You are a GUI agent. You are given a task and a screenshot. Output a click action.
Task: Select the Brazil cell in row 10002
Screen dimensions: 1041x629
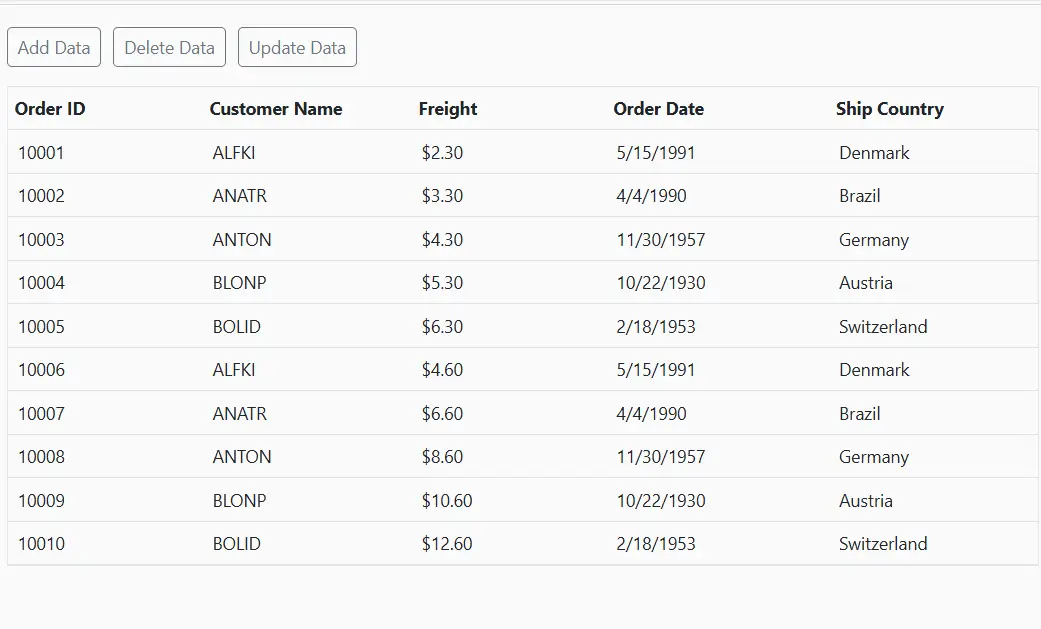[x=860, y=196]
